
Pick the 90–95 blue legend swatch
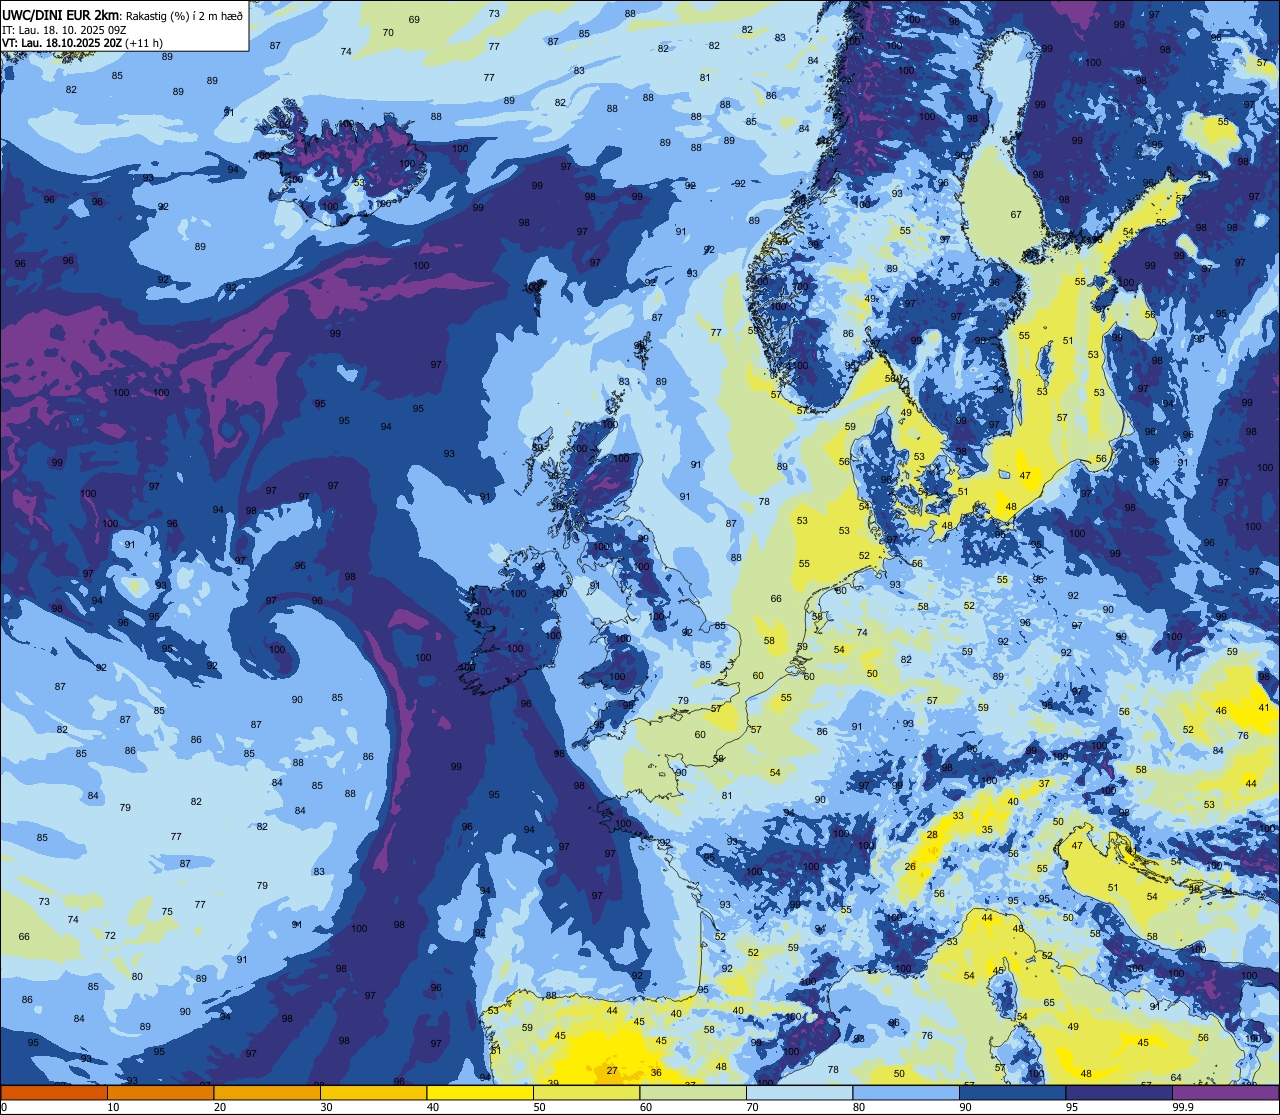[x=1012, y=1092]
